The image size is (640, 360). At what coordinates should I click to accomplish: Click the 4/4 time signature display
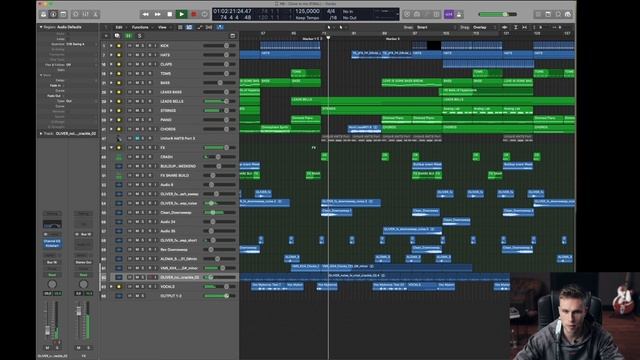click(x=331, y=11)
